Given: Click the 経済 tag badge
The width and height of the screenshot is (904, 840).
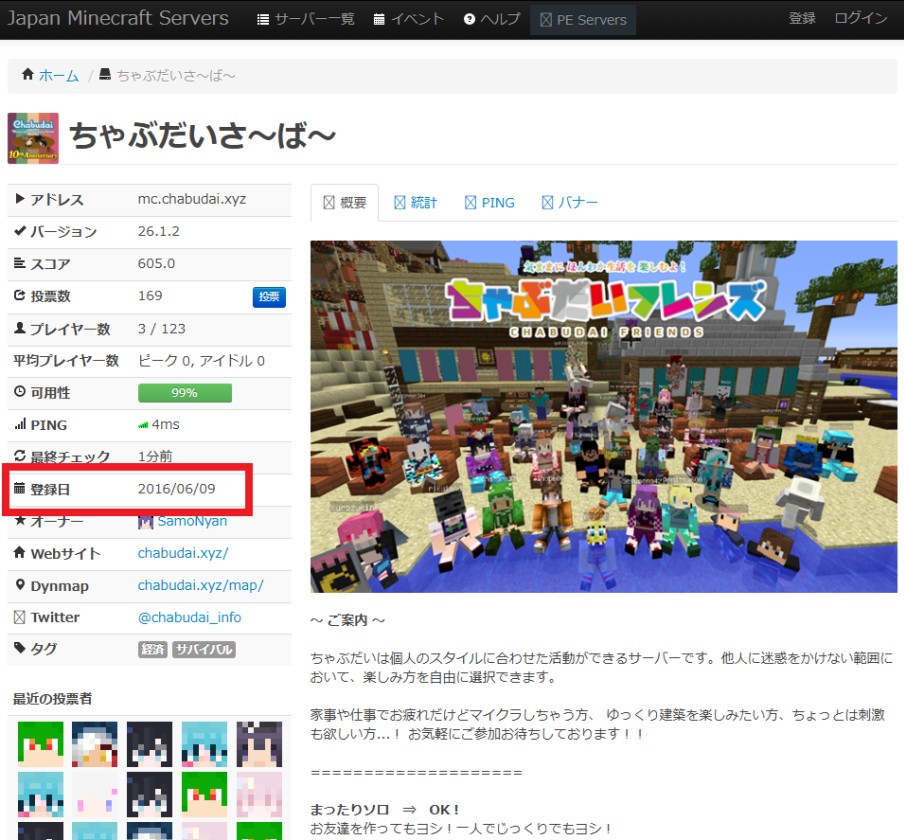Looking at the screenshot, I should tap(153, 649).
